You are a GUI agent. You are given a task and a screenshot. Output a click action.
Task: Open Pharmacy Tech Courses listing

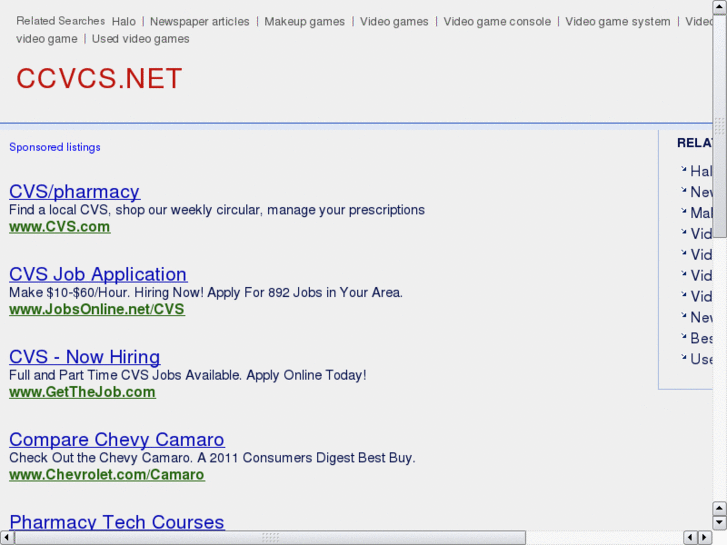click(x=117, y=521)
